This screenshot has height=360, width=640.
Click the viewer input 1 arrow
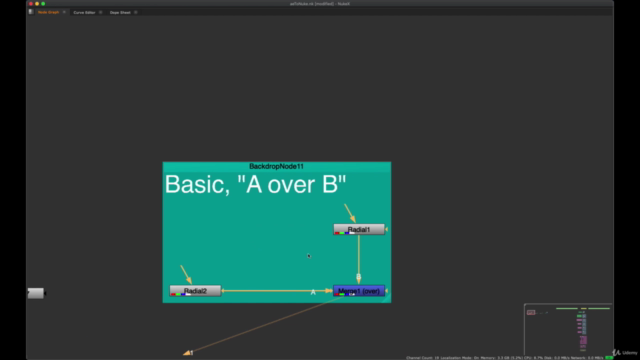point(188,353)
